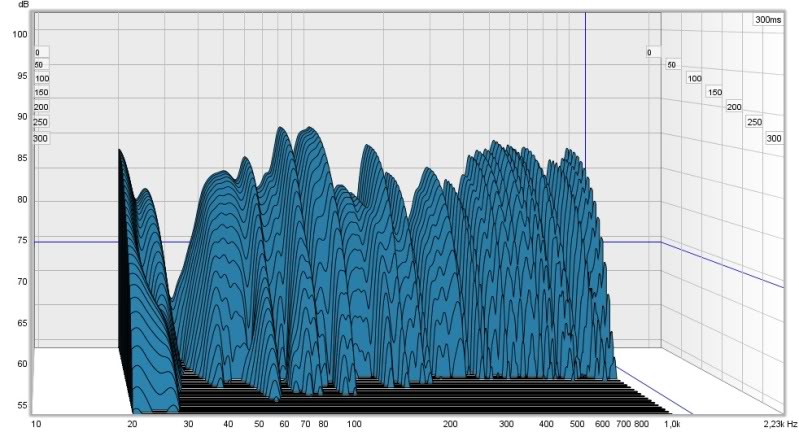
Task: Click the tallest waterfall peak near 60 Hz
Action: pyautogui.click(x=281, y=128)
